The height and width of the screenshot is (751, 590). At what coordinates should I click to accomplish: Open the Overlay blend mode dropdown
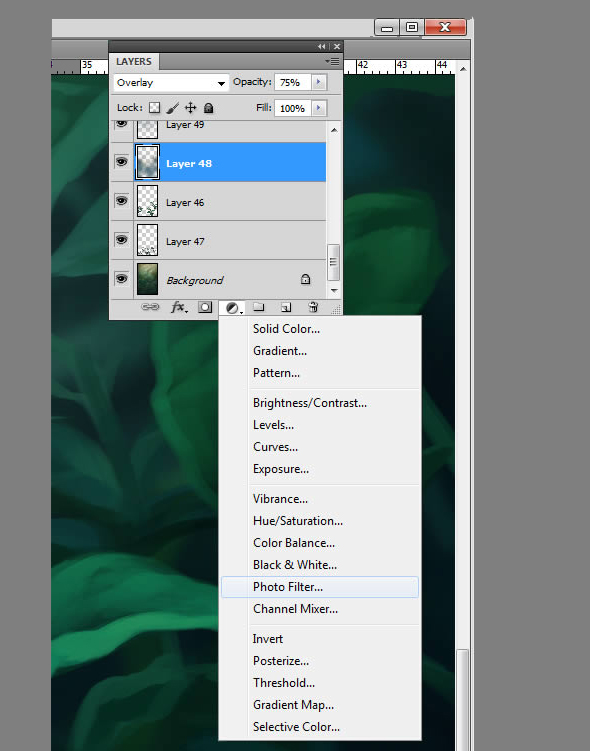pos(171,82)
